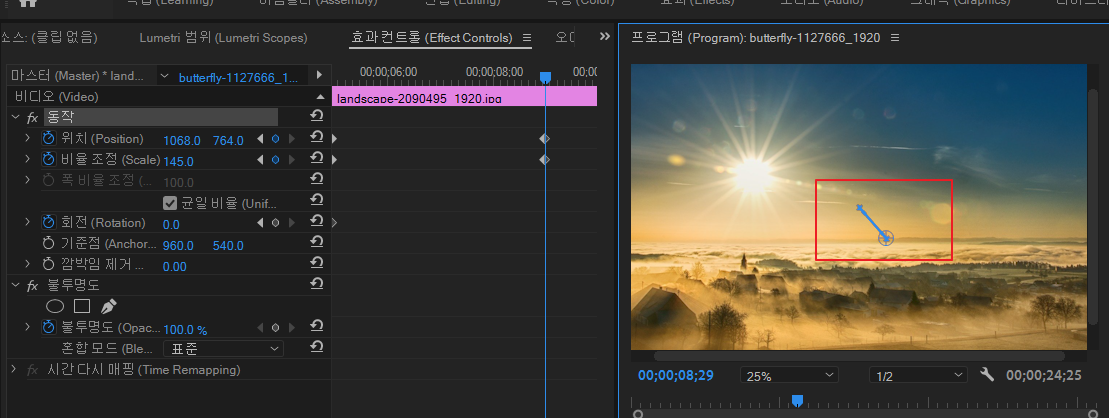1109x418 pixels.
Task: Click the Scale keyframe diamond in timeline
Action: [x=544, y=160]
